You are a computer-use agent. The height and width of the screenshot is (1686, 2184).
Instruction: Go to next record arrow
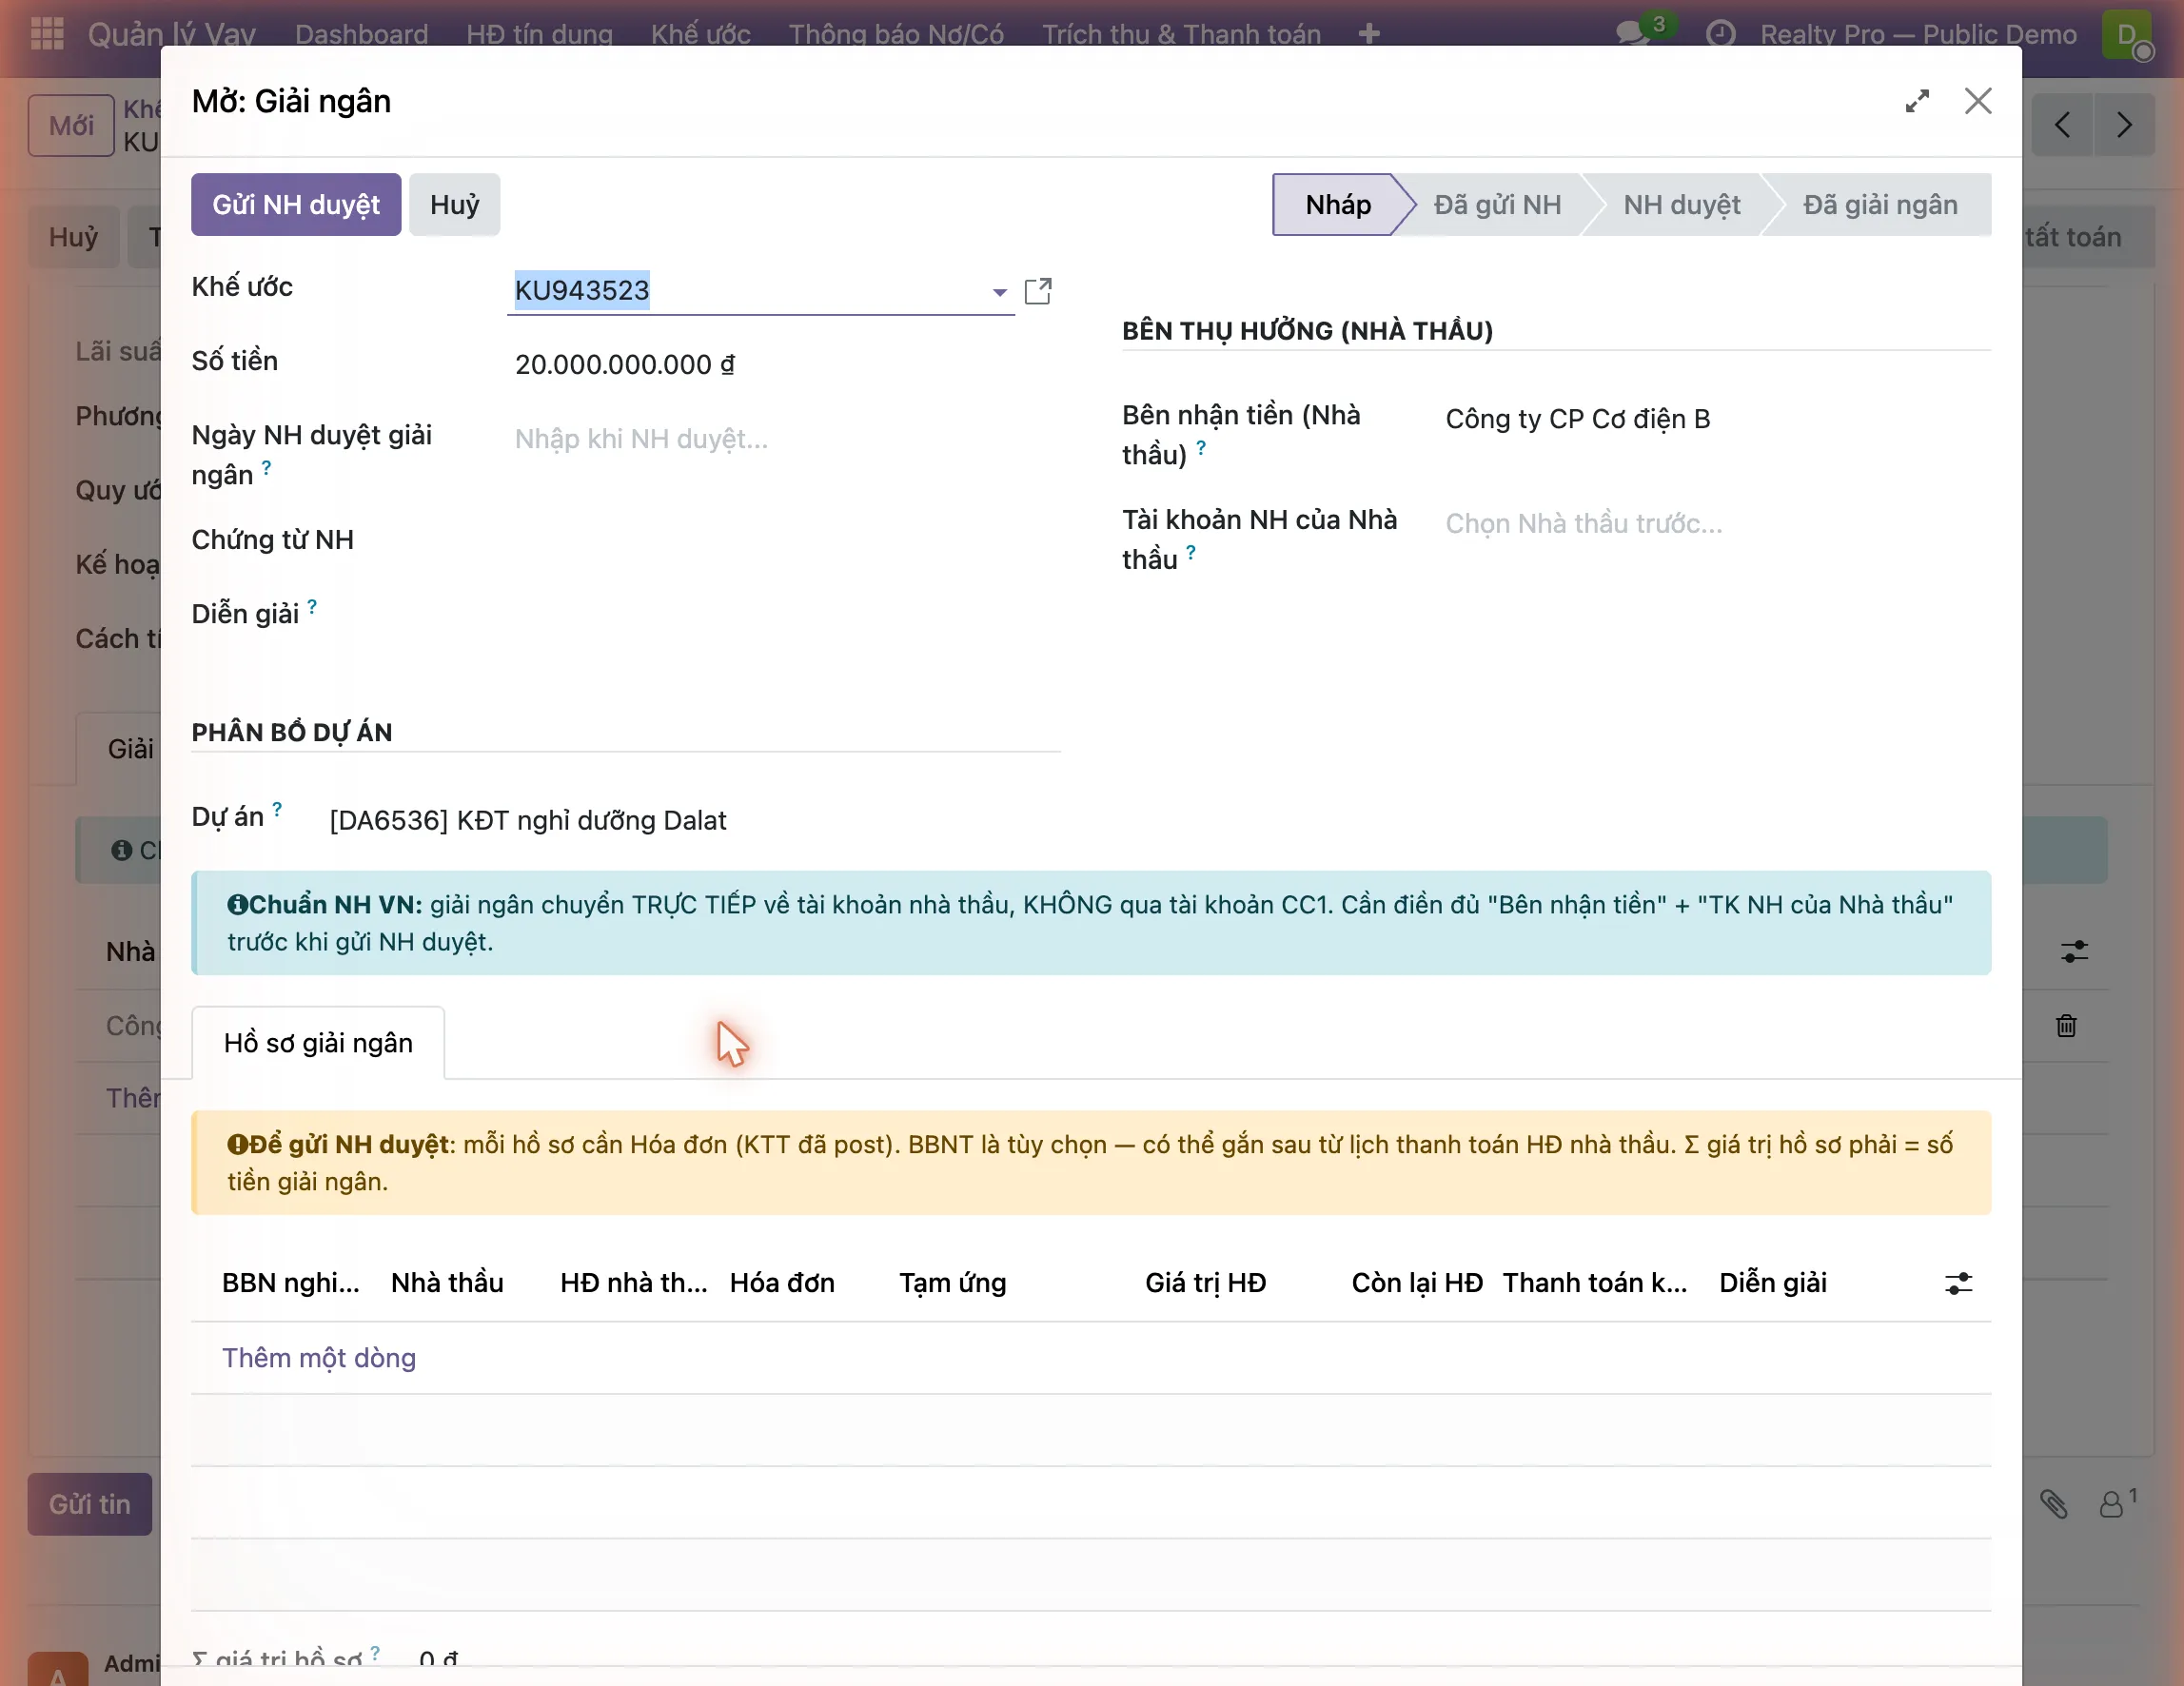pyautogui.click(x=2124, y=125)
